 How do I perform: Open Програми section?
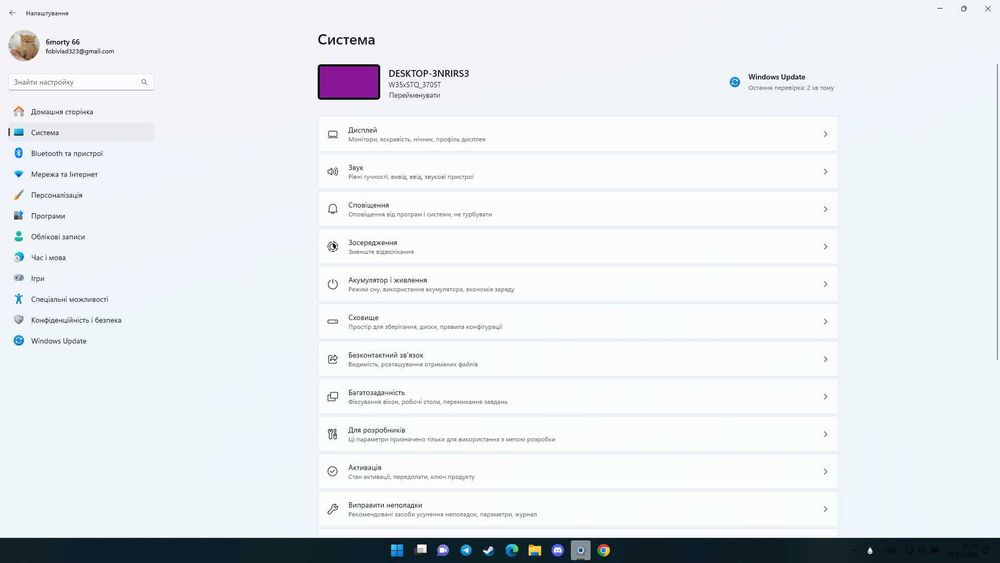click(x=81, y=216)
